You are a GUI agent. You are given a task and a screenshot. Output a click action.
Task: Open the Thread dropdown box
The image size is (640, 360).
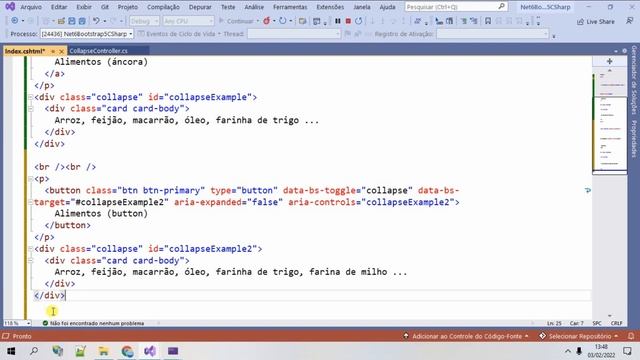(293, 34)
